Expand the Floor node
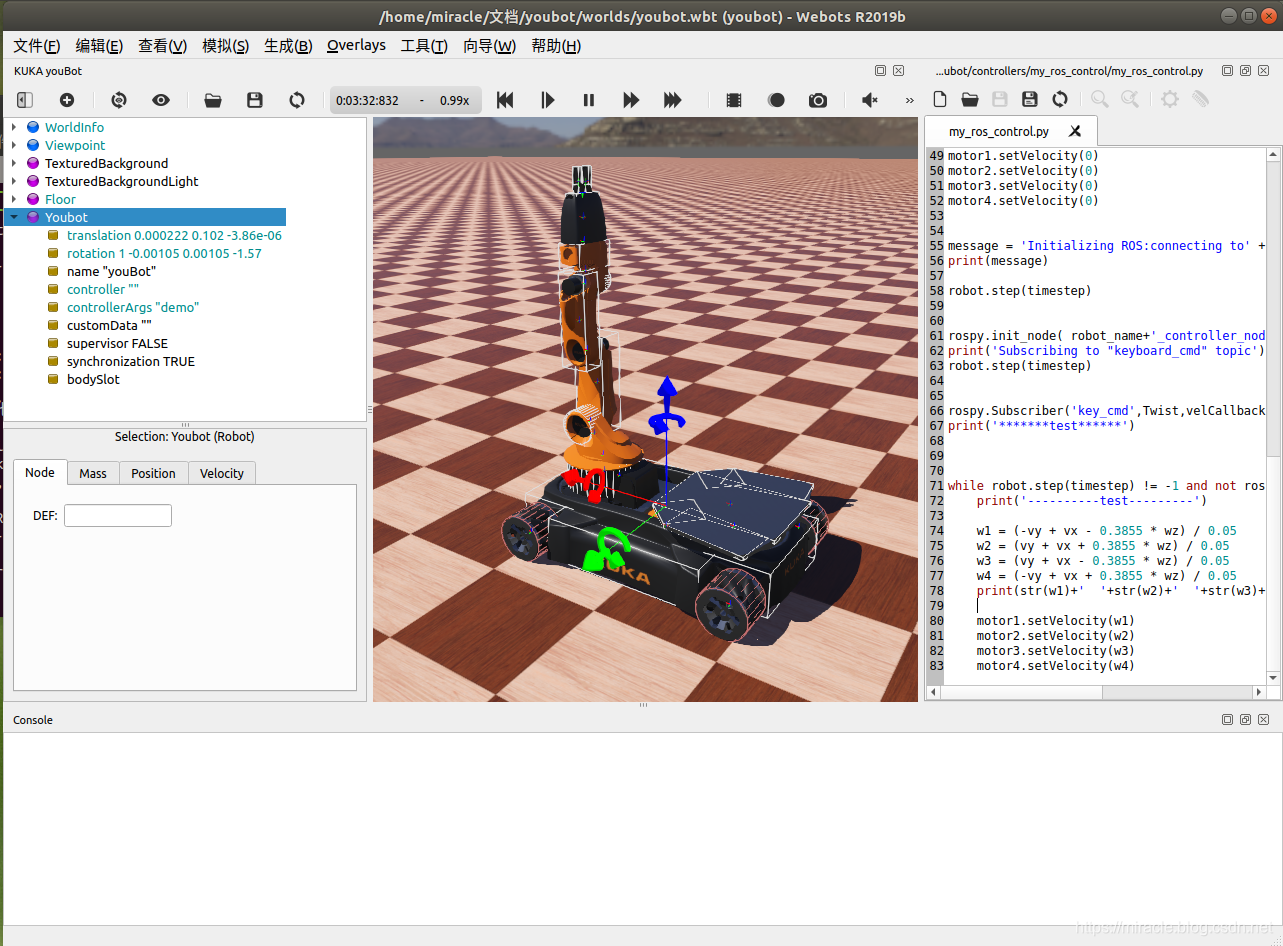The height and width of the screenshot is (946, 1283). coord(14,199)
